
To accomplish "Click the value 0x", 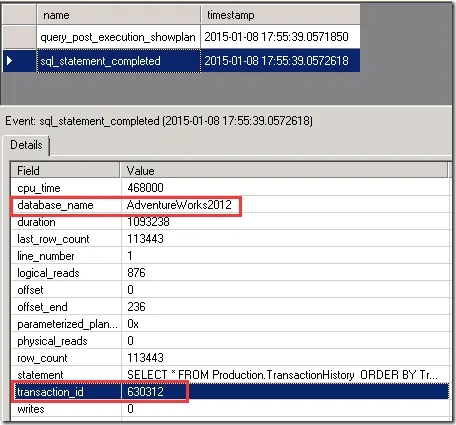I will [x=133, y=324].
